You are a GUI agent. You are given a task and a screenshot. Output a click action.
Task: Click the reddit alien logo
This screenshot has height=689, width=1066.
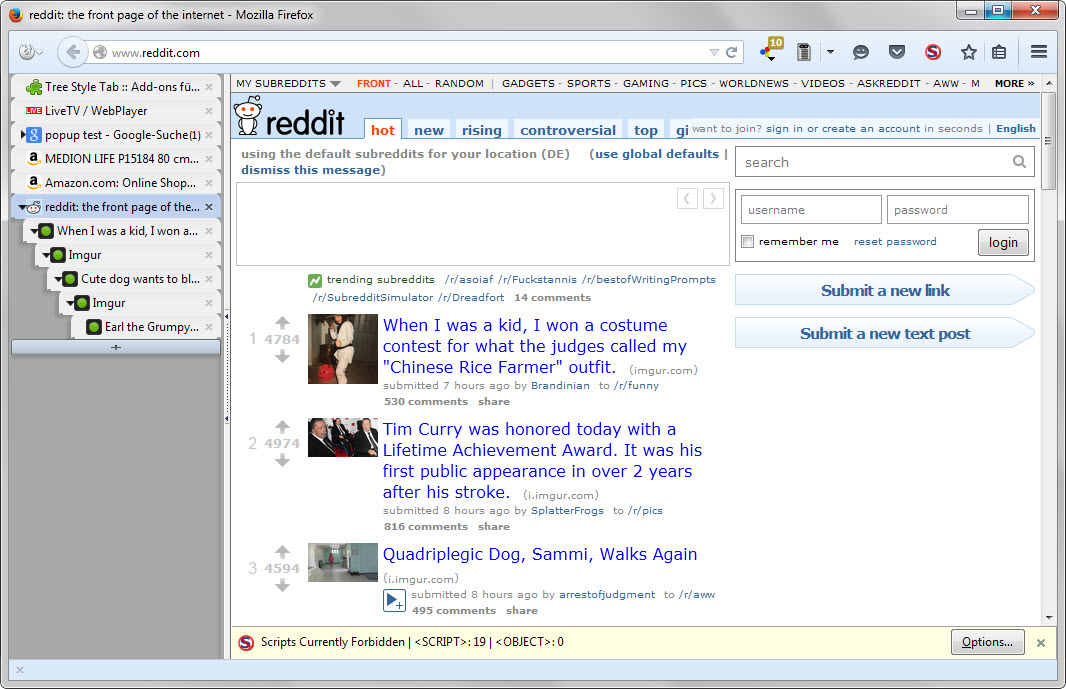247,115
